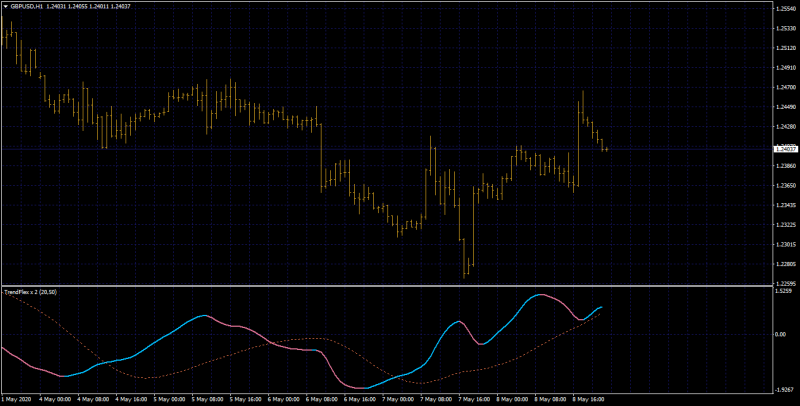
Task: Select the 1.24700 level on price axis
Action: pos(786,88)
